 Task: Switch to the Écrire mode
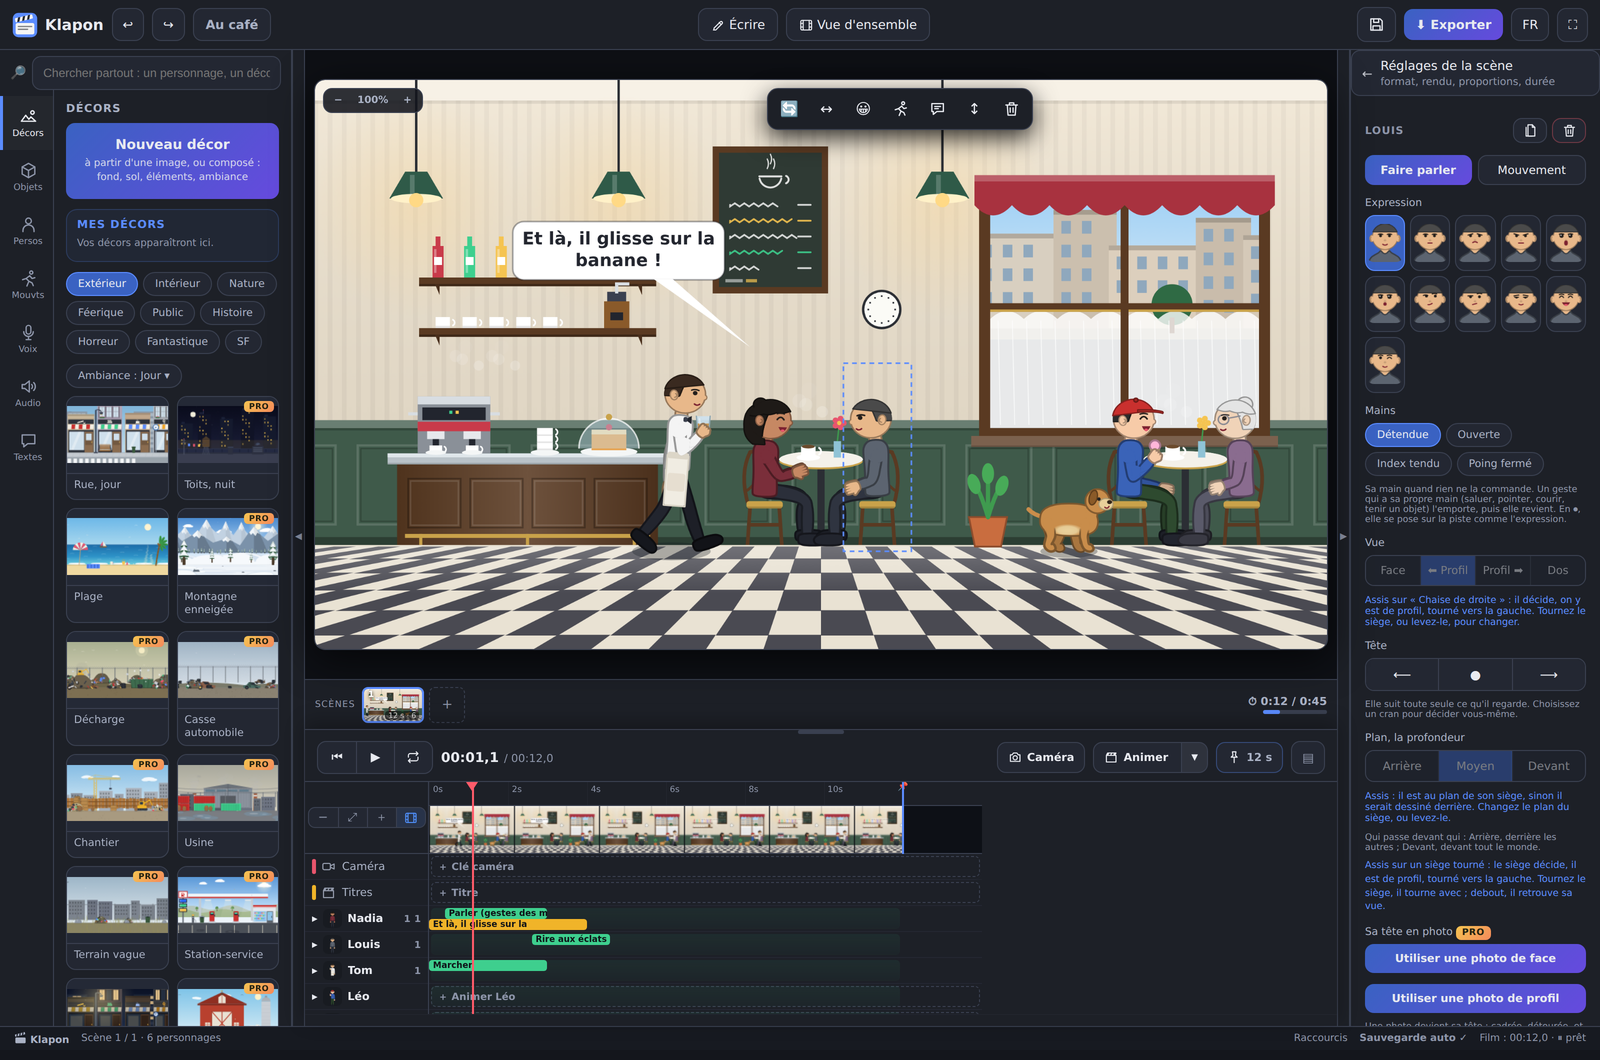738,25
